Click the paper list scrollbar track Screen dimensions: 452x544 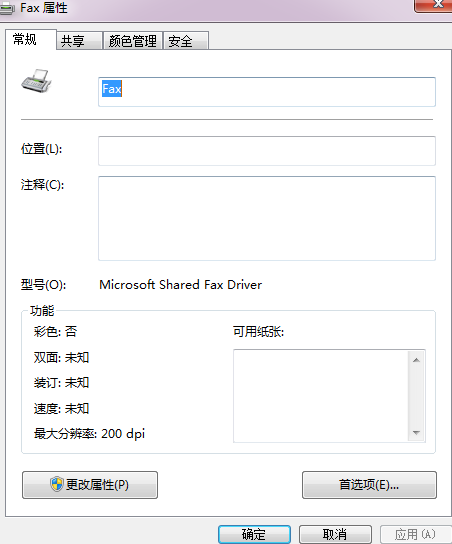pyautogui.click(x=416, y=396)
